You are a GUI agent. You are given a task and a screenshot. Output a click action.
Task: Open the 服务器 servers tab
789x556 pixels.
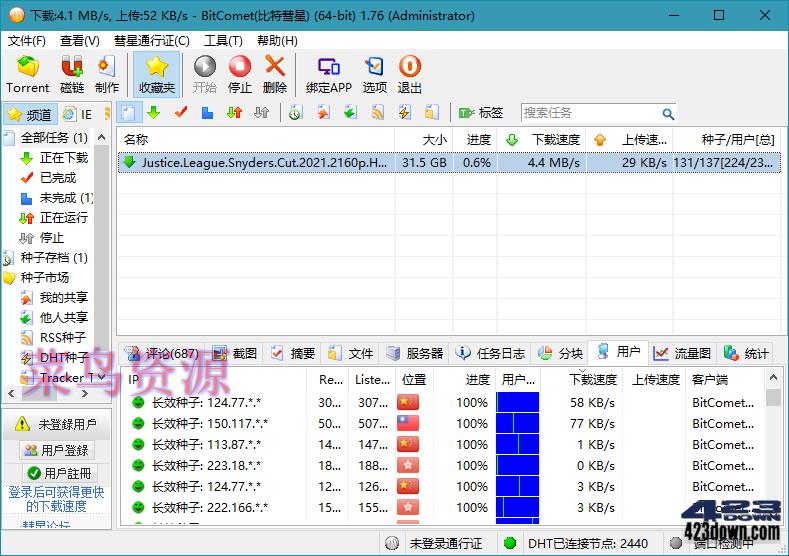coord(416,354)
